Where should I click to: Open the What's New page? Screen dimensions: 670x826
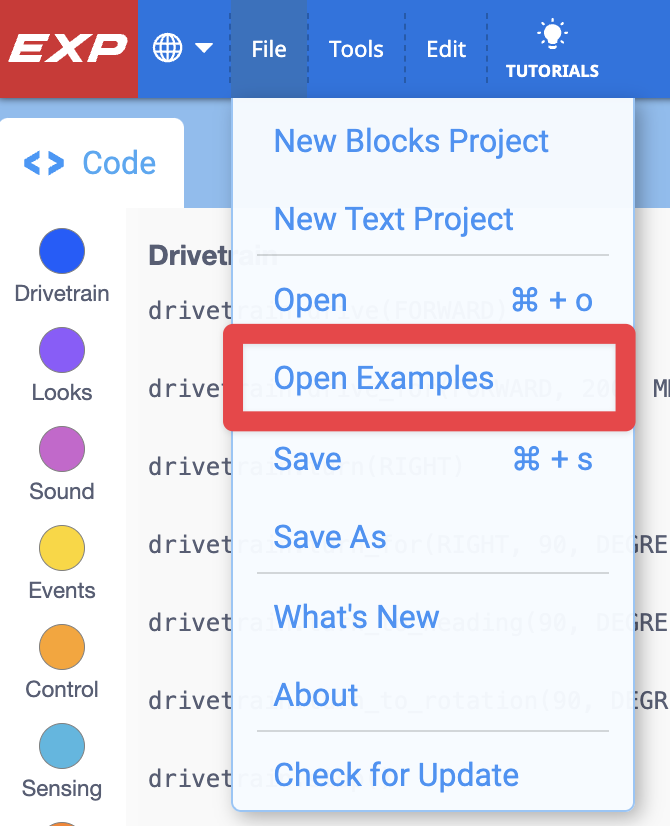click(355, 617)
